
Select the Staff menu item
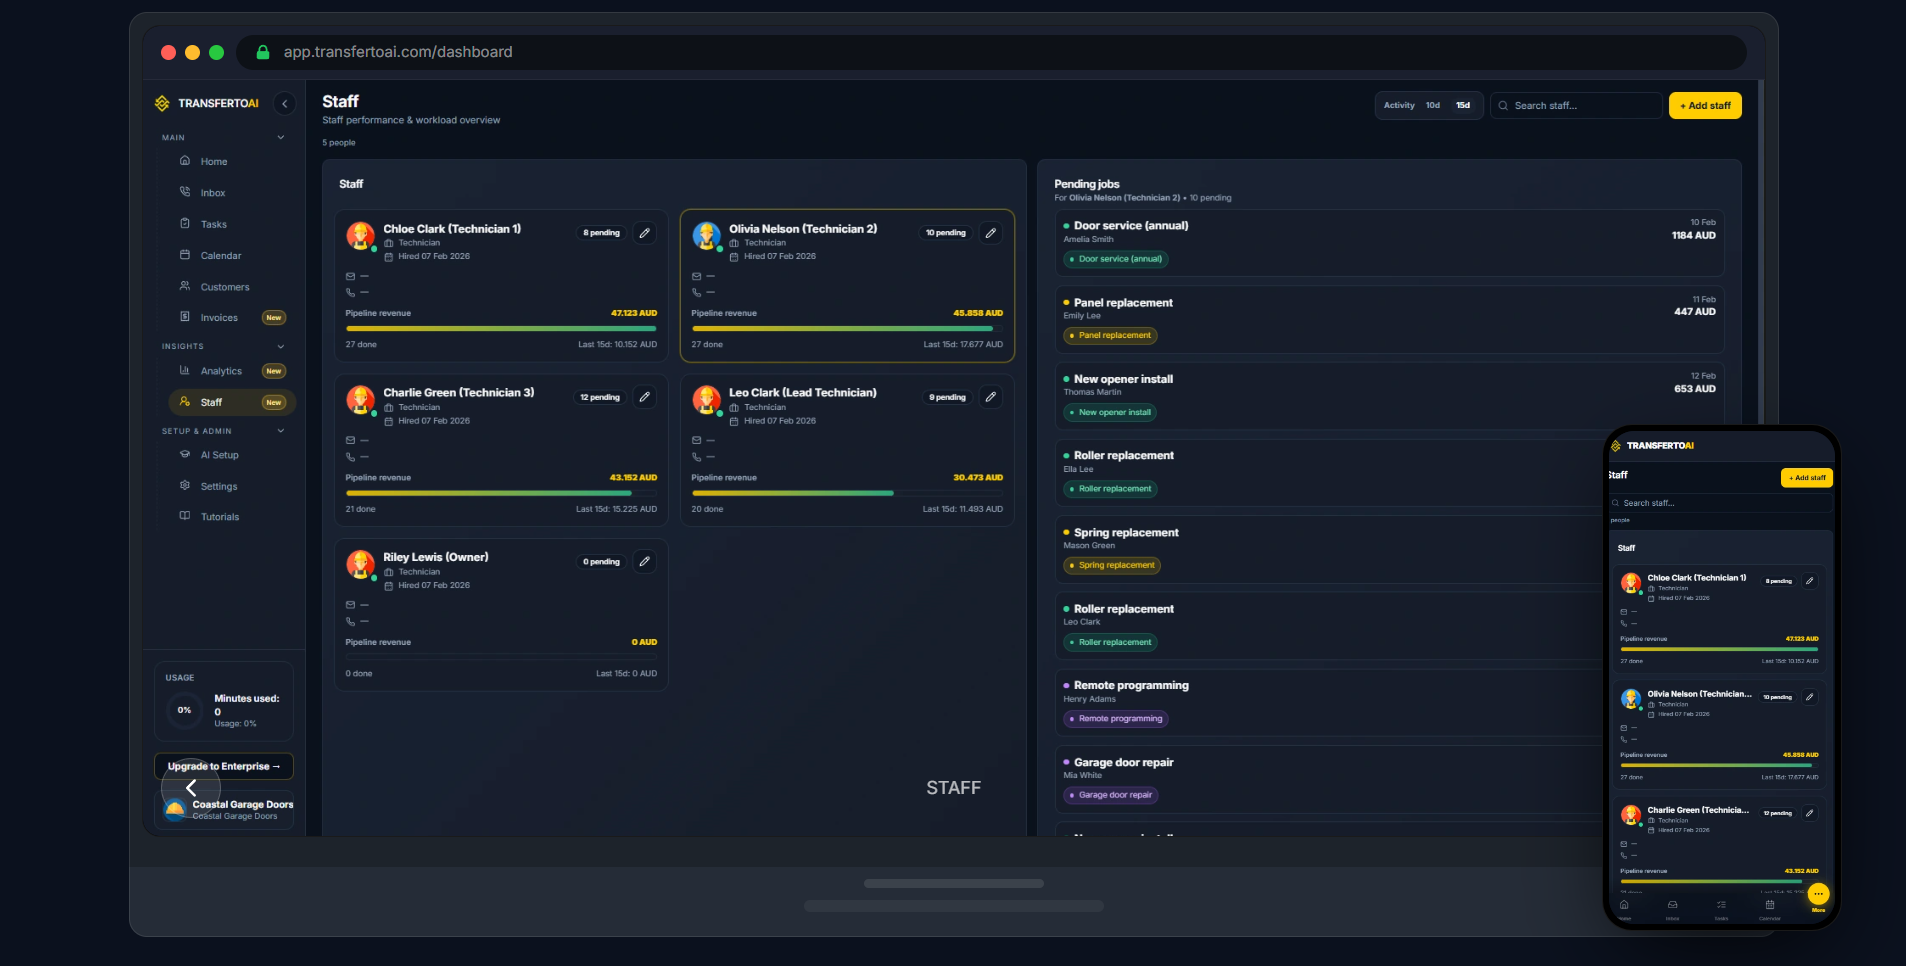click(x=212, y=402)
